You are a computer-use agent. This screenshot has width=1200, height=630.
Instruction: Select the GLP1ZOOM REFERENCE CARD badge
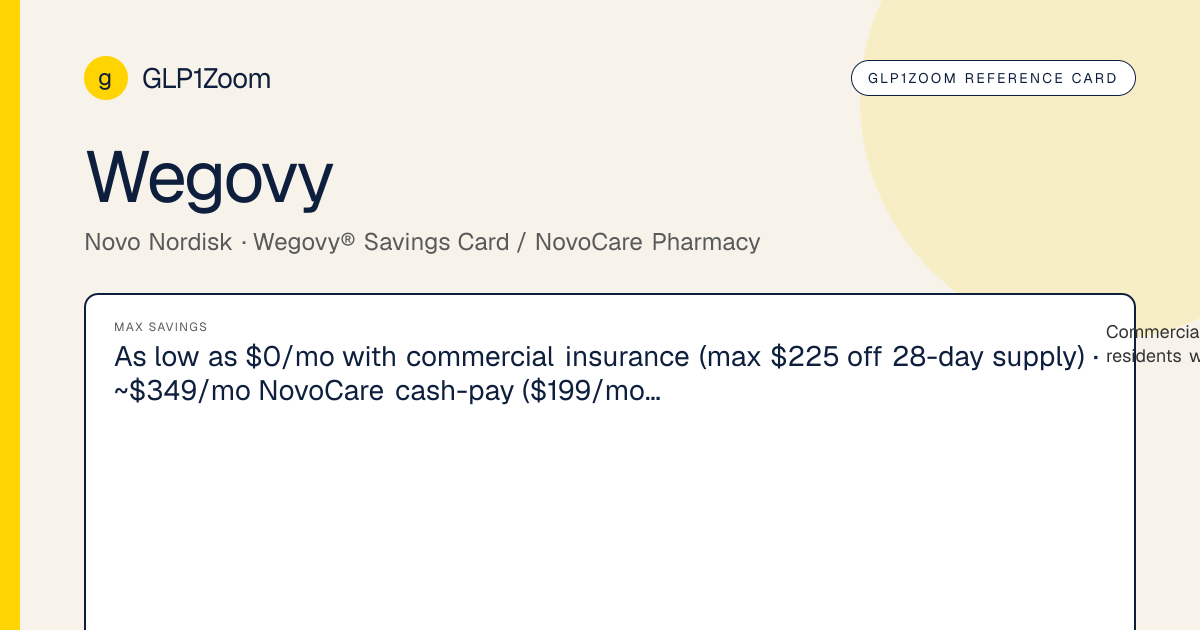[993, 78]
